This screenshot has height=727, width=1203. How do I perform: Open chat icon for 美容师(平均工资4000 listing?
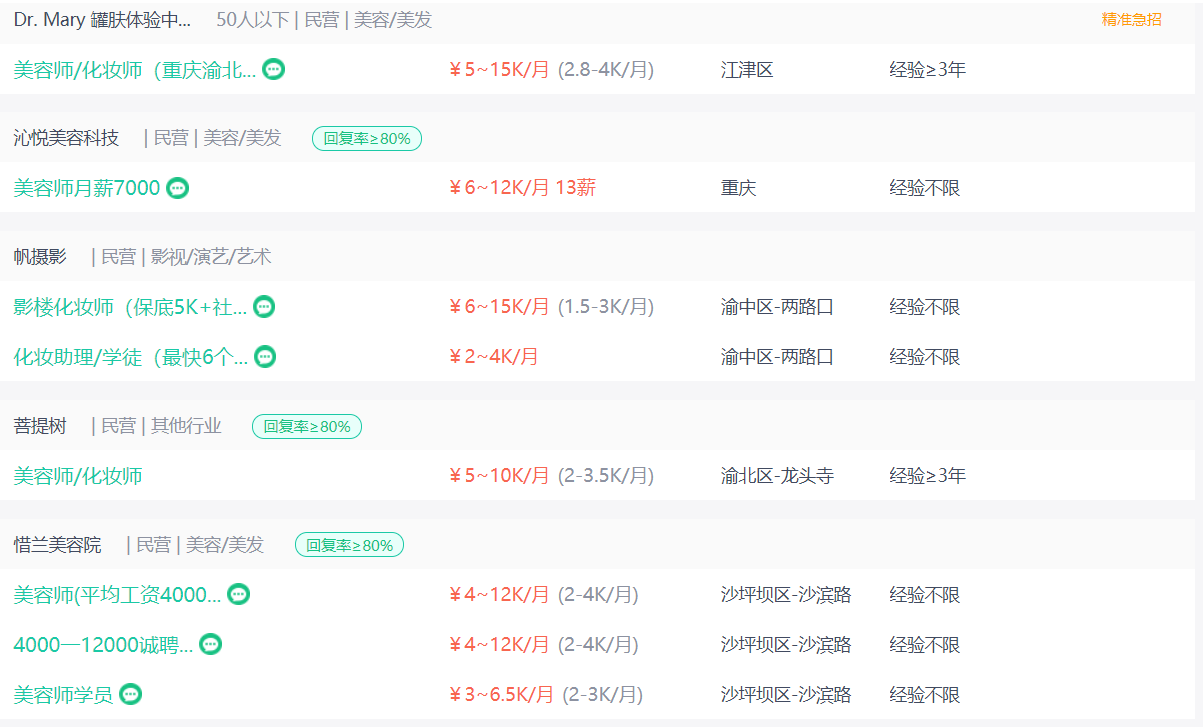tap(238, 595)
